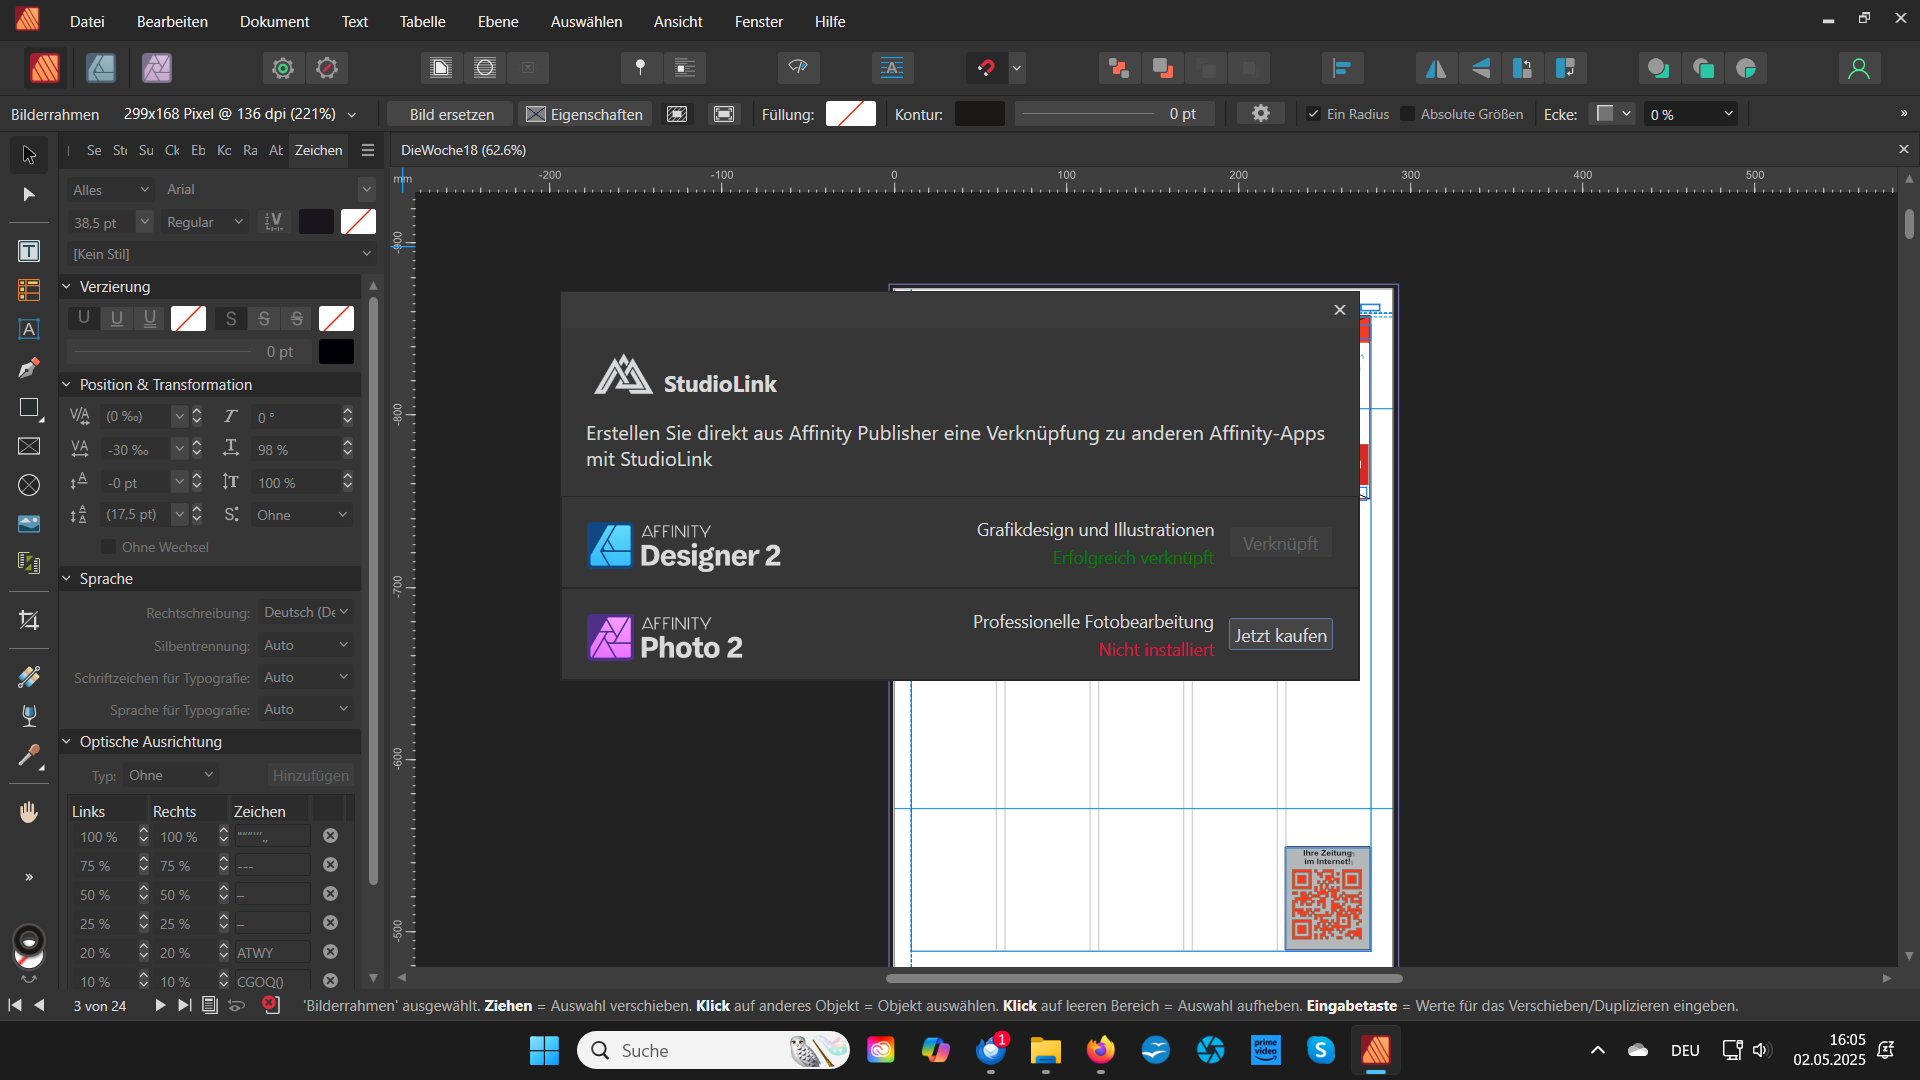Select the Move tool

pyautogui.click(x=29, y=154)
